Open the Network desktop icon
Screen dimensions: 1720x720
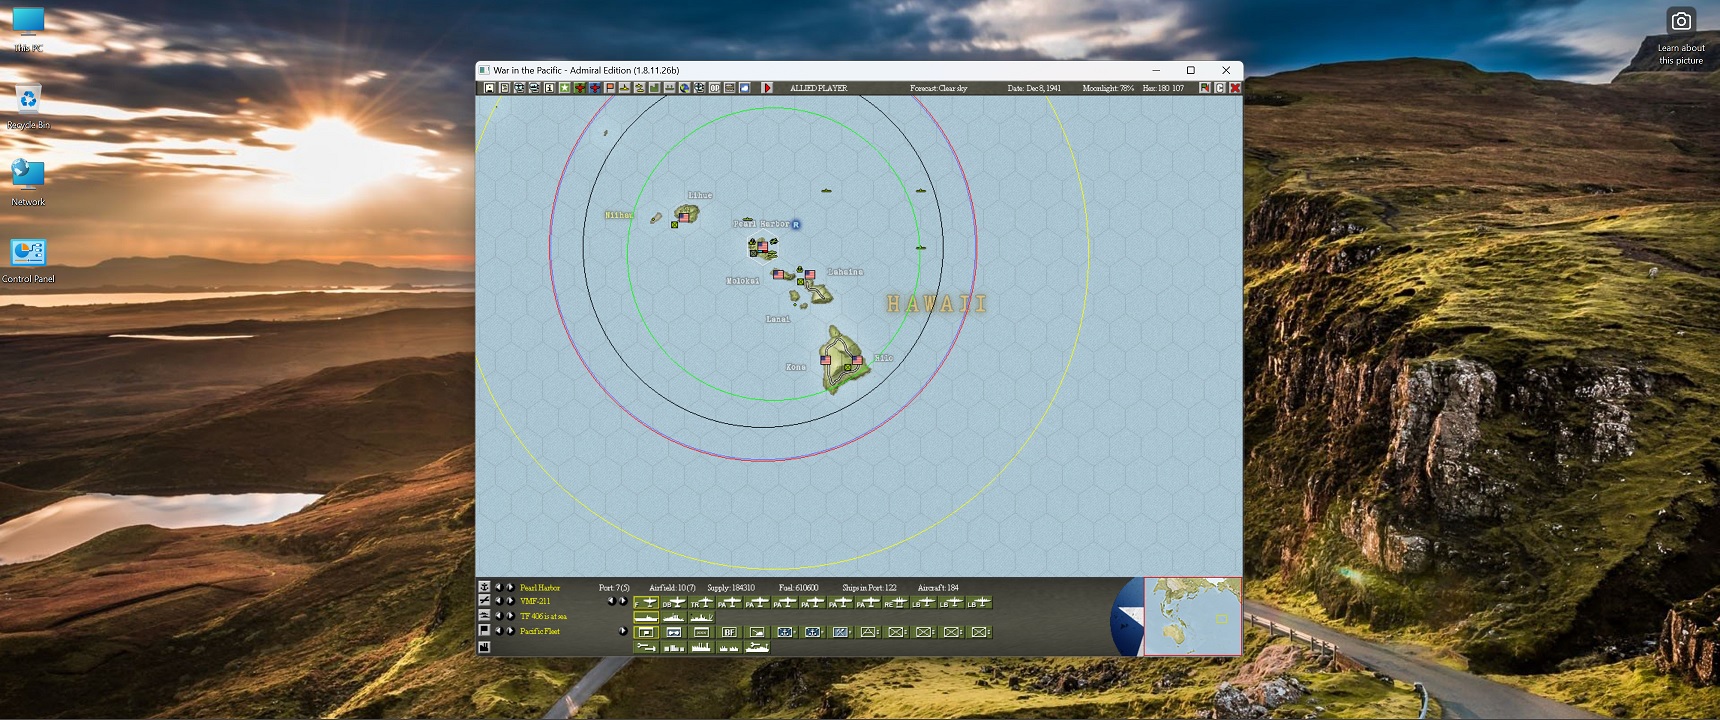28,183
